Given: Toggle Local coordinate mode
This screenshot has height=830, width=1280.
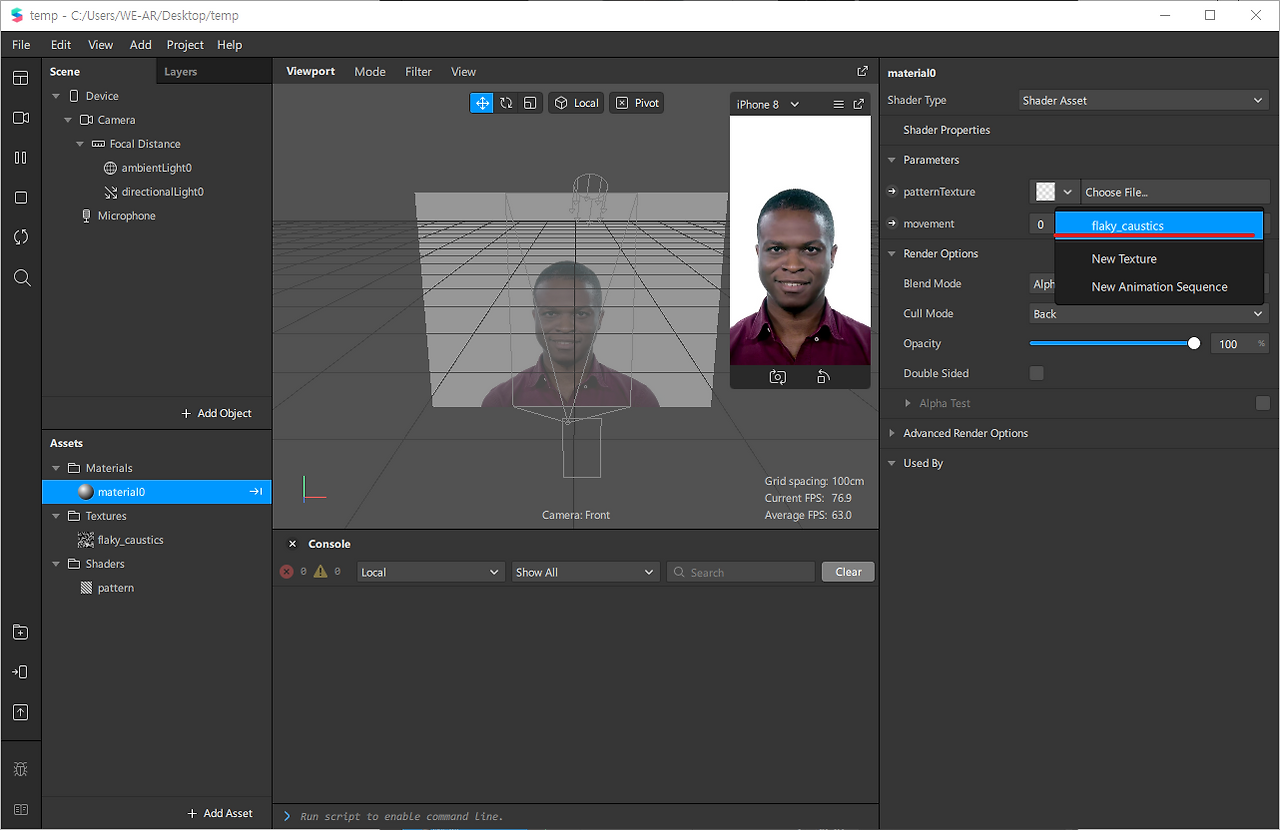Looking at the screenshot, I should pos(576,103).
